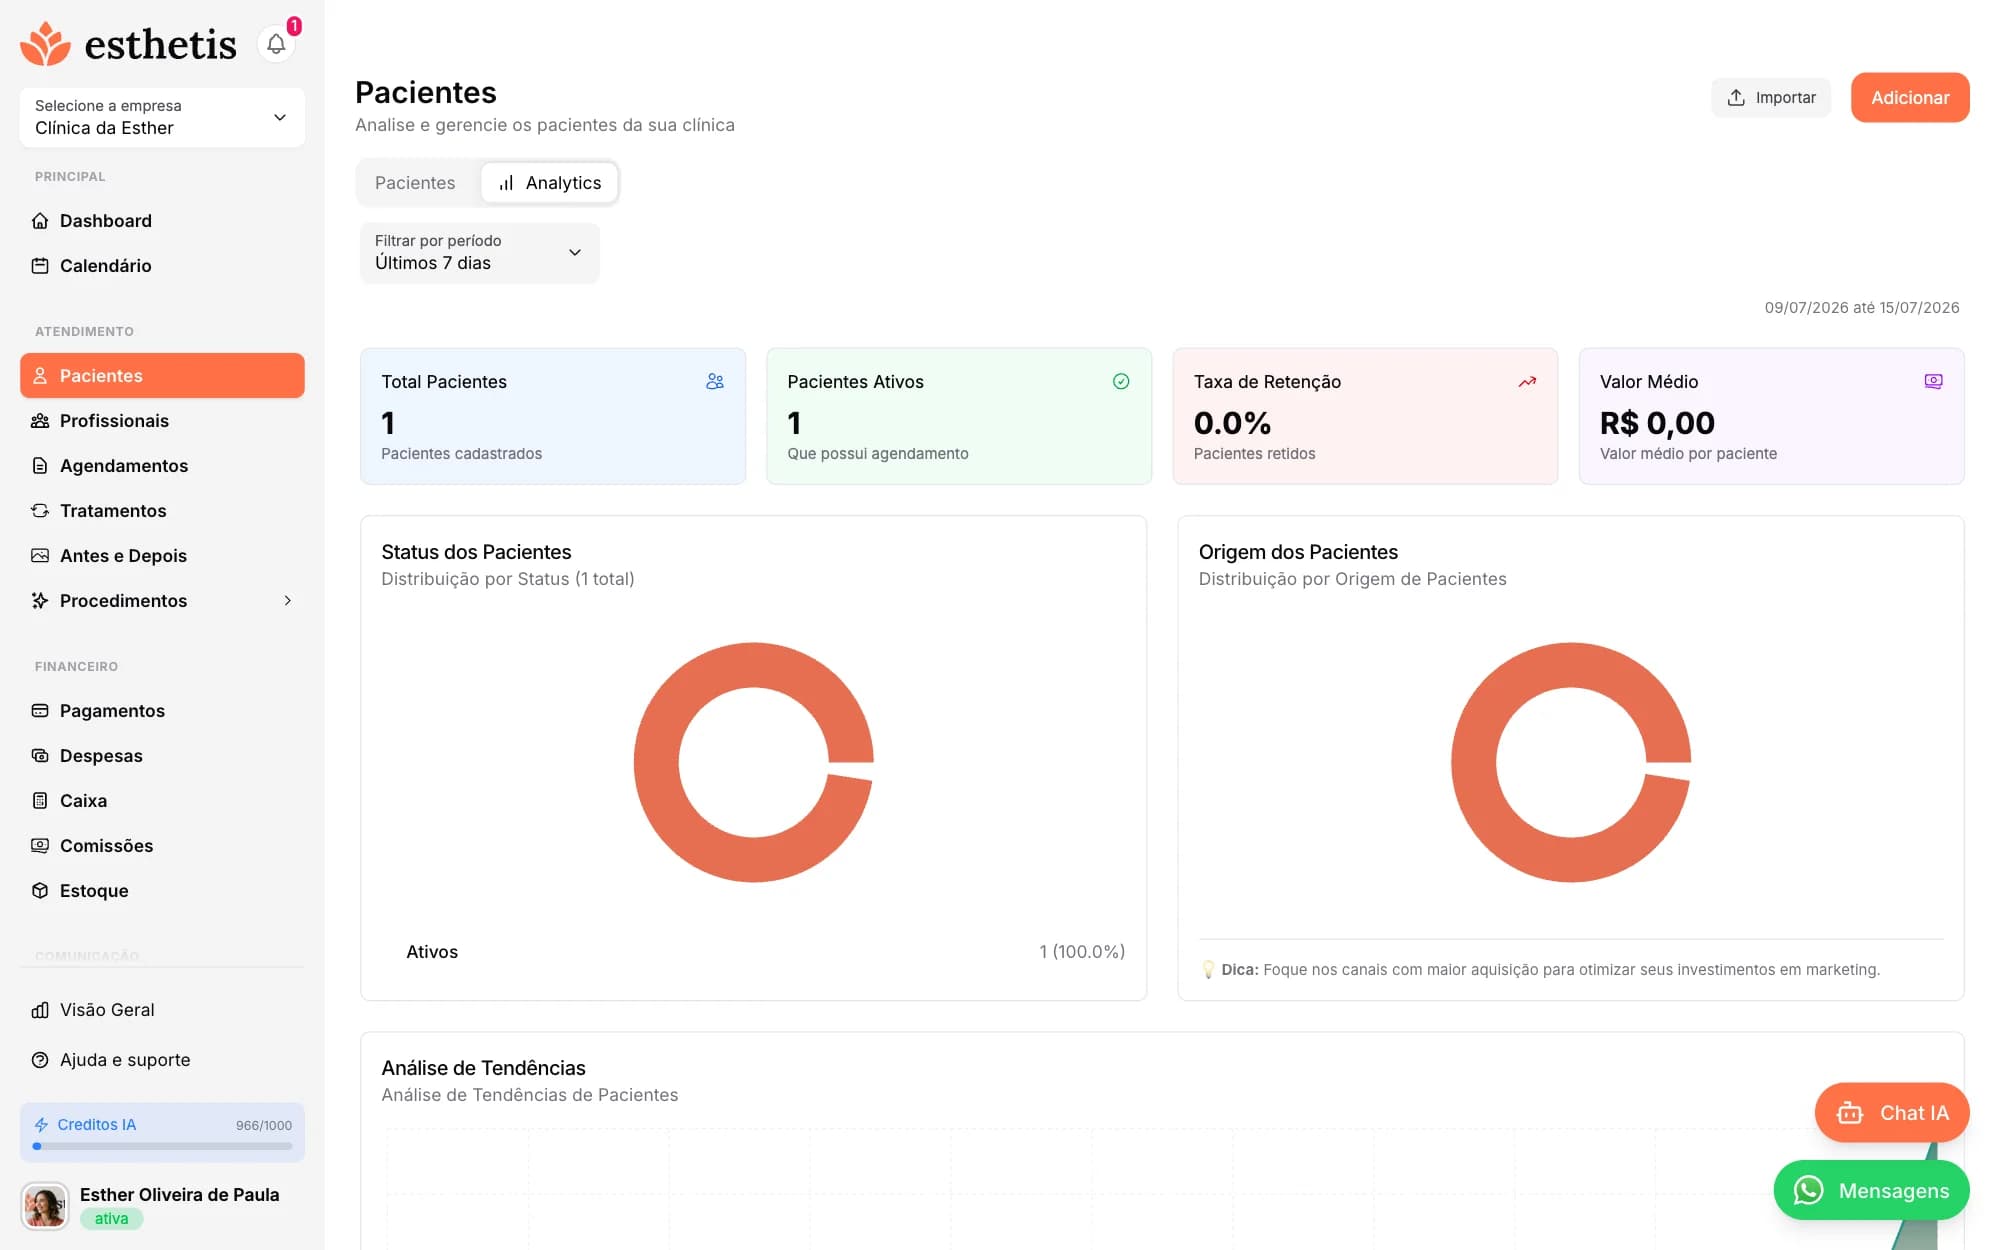The image size is (2000, 1250).
Task: Click the Tratamentos cycle icon
Action: click(40, 511)
